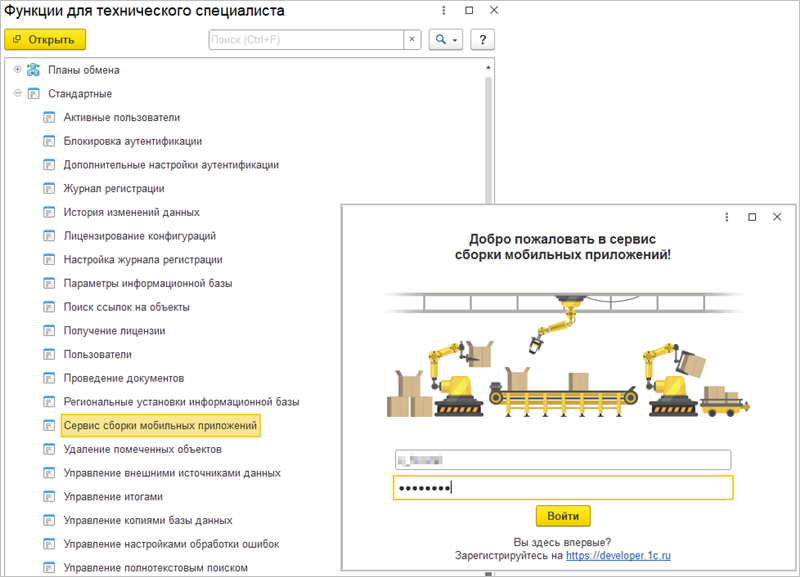Click the icon next to Пользователи

tap(48, 355)
